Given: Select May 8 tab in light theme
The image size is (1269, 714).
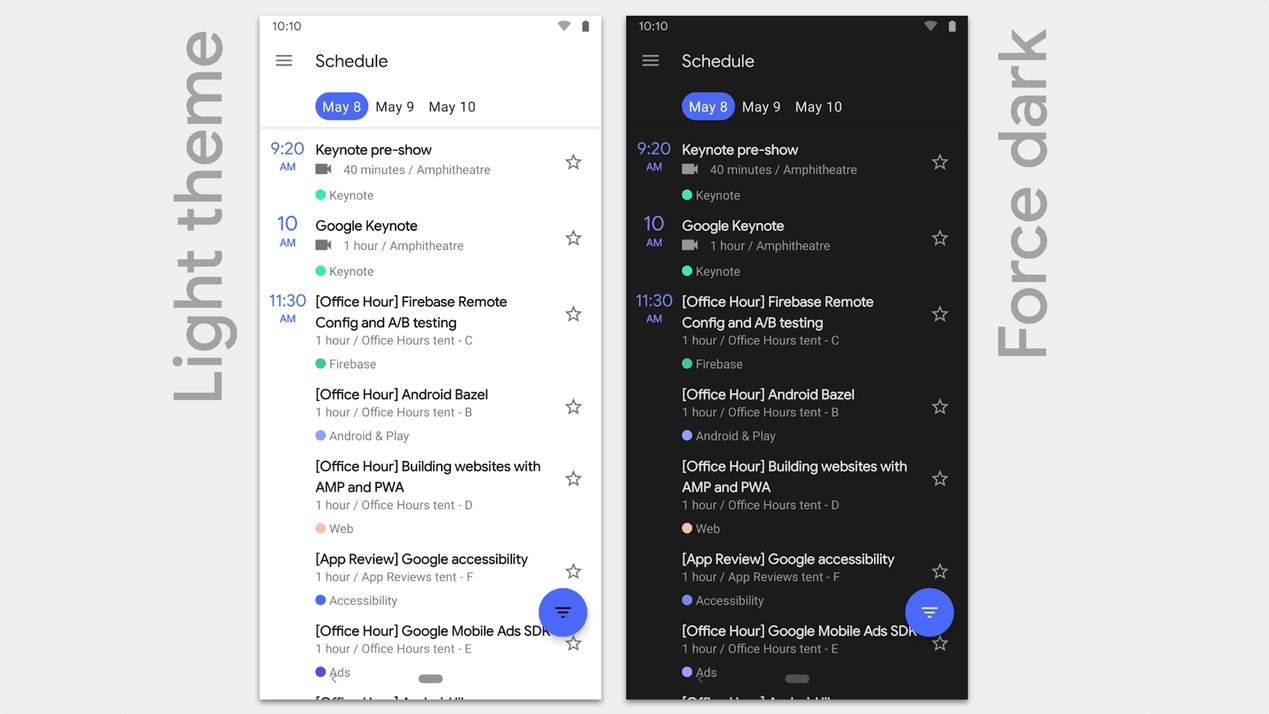Looking at the screenshot, I should coord(342,107).
